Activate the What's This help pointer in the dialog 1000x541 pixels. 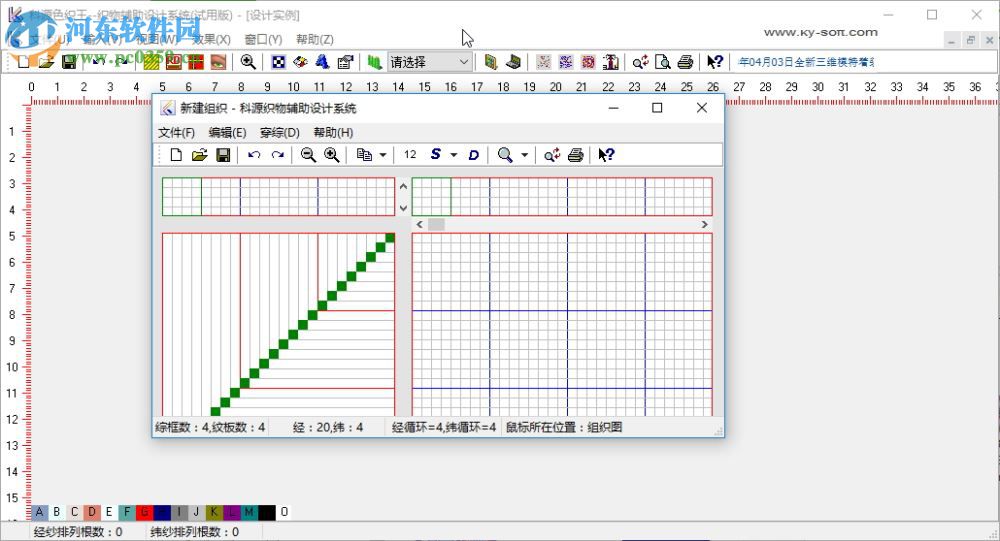coord(606,155)
